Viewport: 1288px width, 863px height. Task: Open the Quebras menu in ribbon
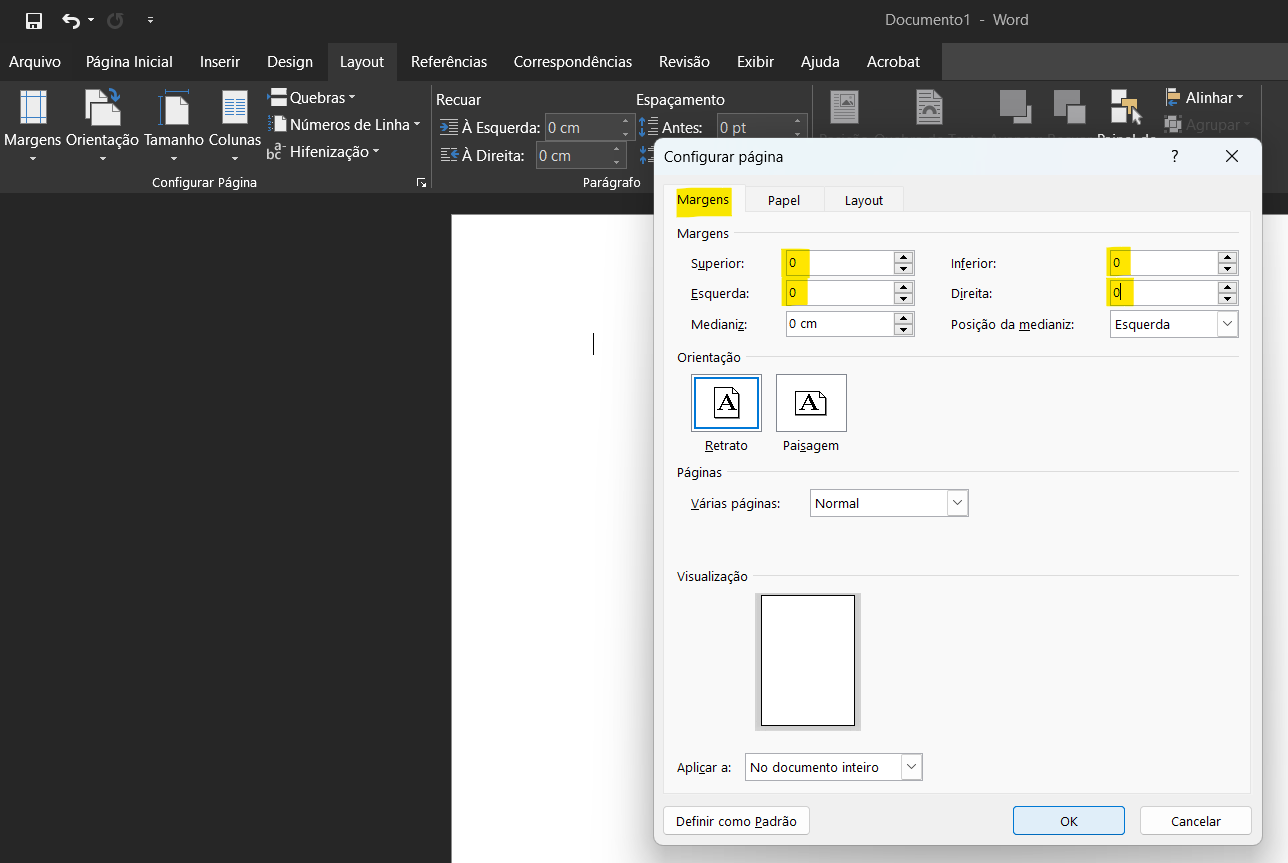312,98
